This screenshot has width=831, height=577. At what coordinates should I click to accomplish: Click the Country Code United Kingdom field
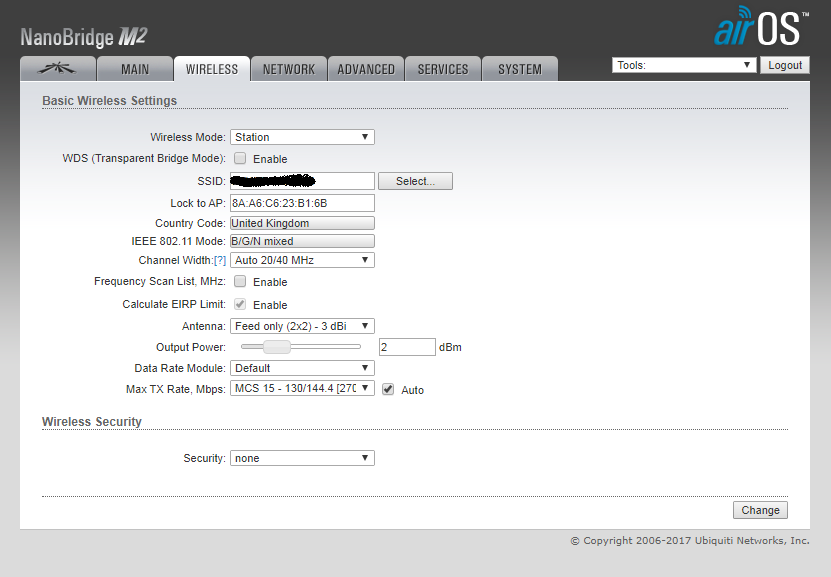click(302, 223)
